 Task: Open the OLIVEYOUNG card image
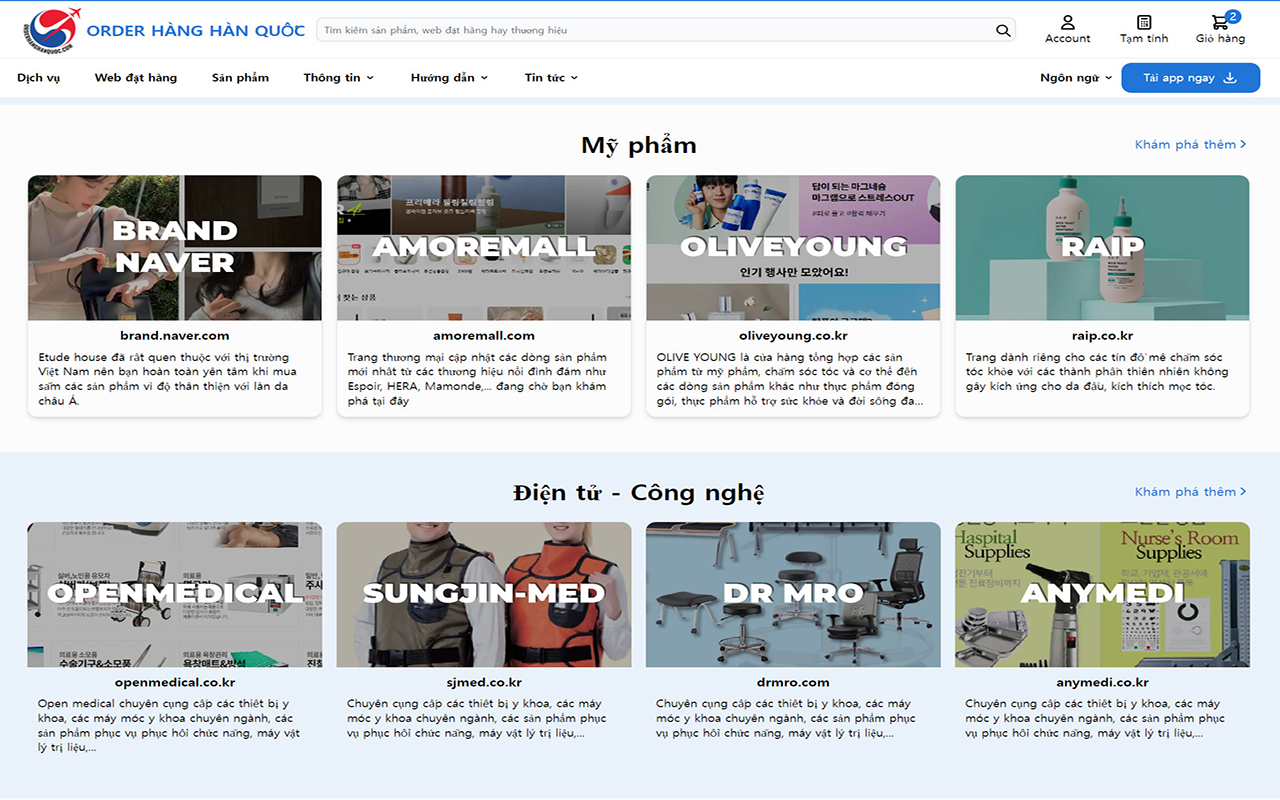pyautogui.click(x=793, y=248)
